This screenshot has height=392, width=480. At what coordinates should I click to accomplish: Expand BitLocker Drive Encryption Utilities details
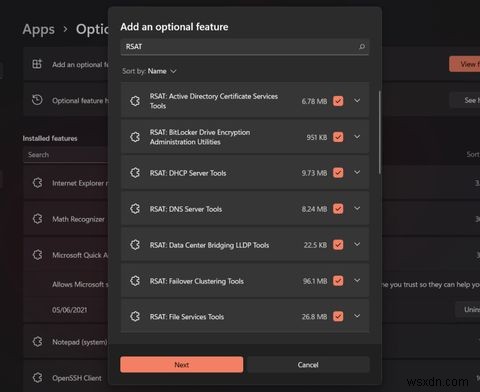pos(357,136)
